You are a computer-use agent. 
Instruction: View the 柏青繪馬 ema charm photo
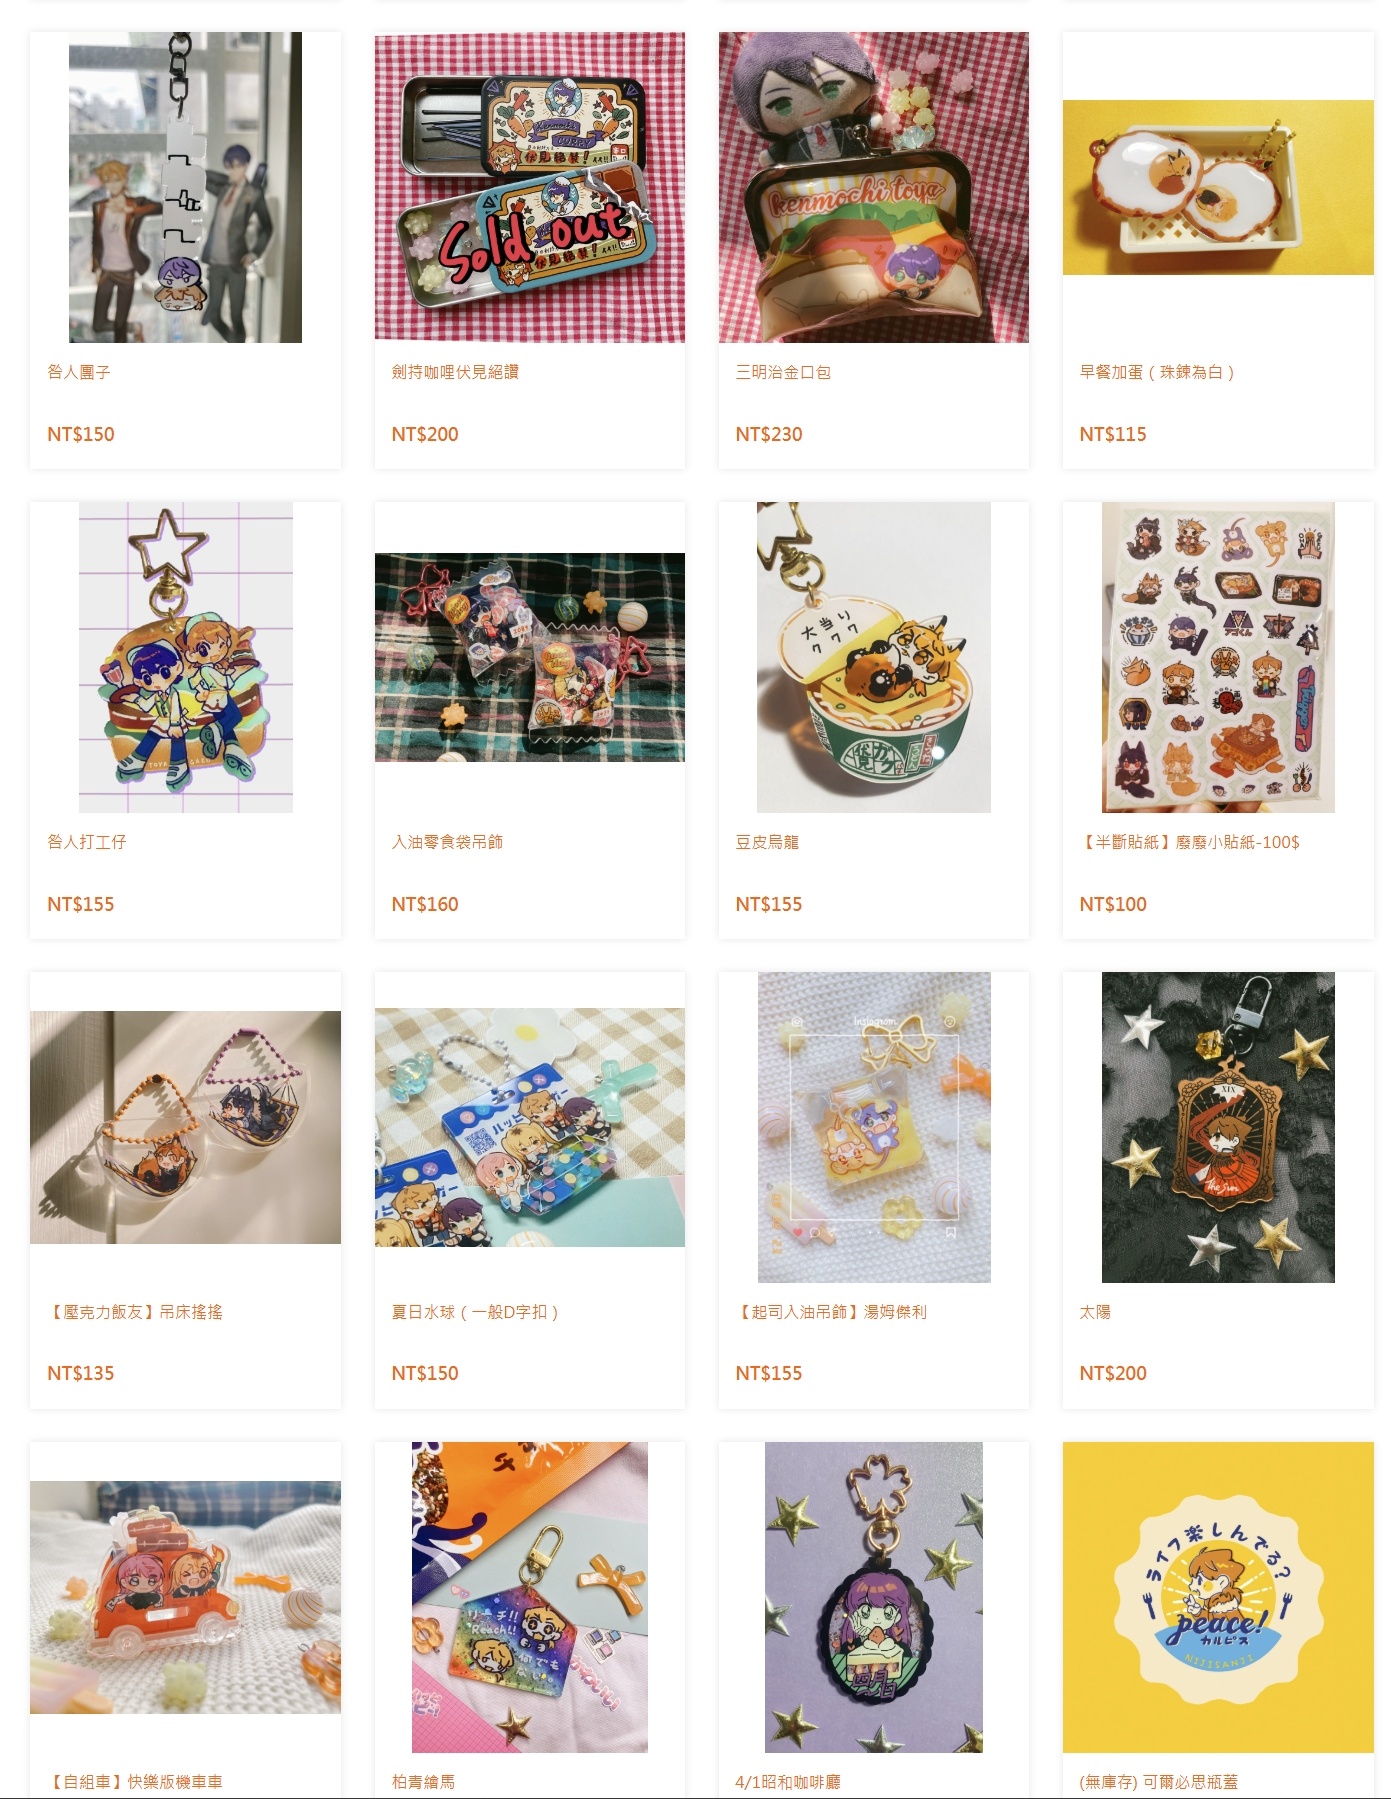tap(529, 1597)
